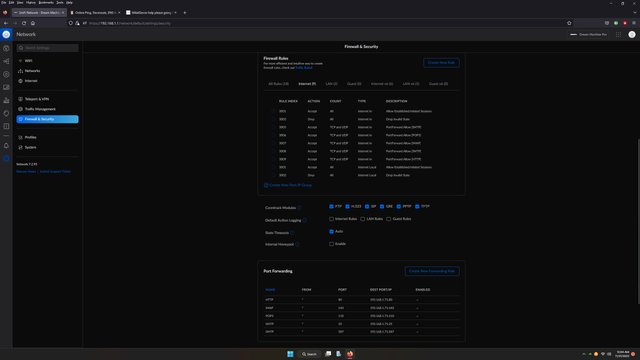Enable logging for Guest Rules
Screen dimensions: 640x360
pos(389,219)
